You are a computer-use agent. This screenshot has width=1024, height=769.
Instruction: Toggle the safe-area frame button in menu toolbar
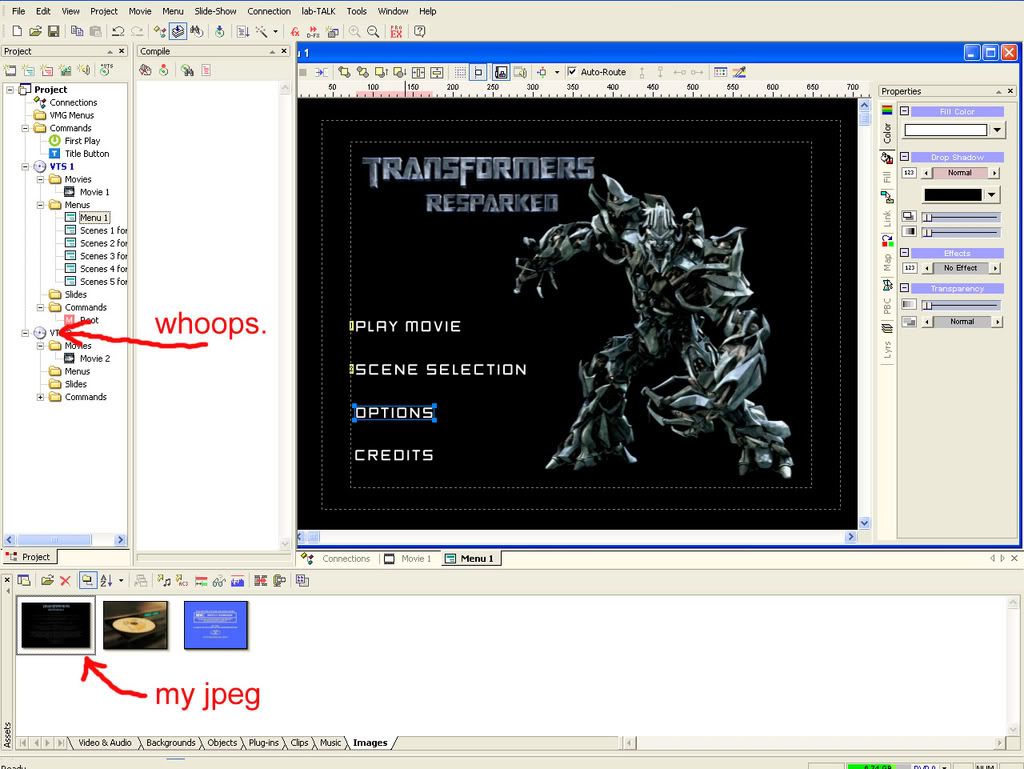point(479,72)
